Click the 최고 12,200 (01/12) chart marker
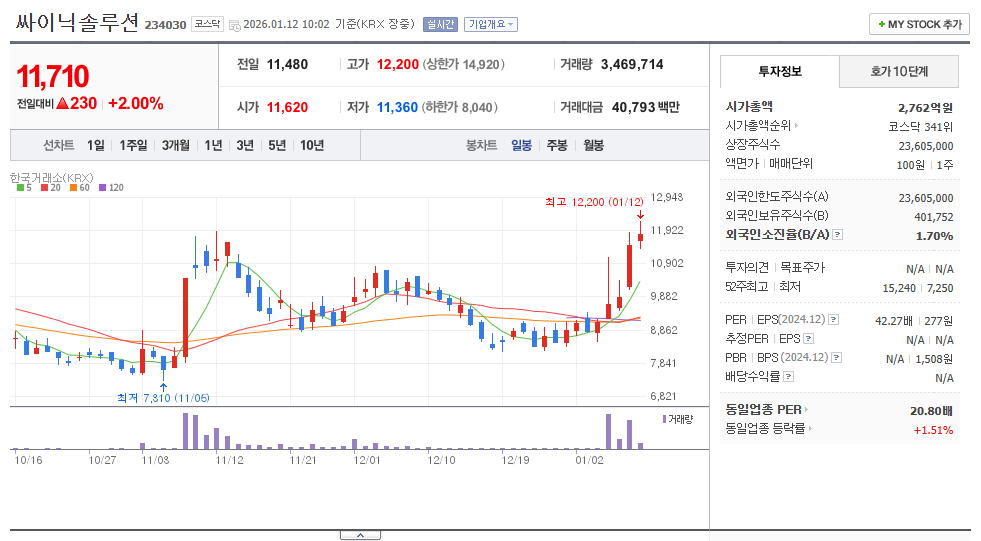 pyautogui.click(x=594, y=202)
